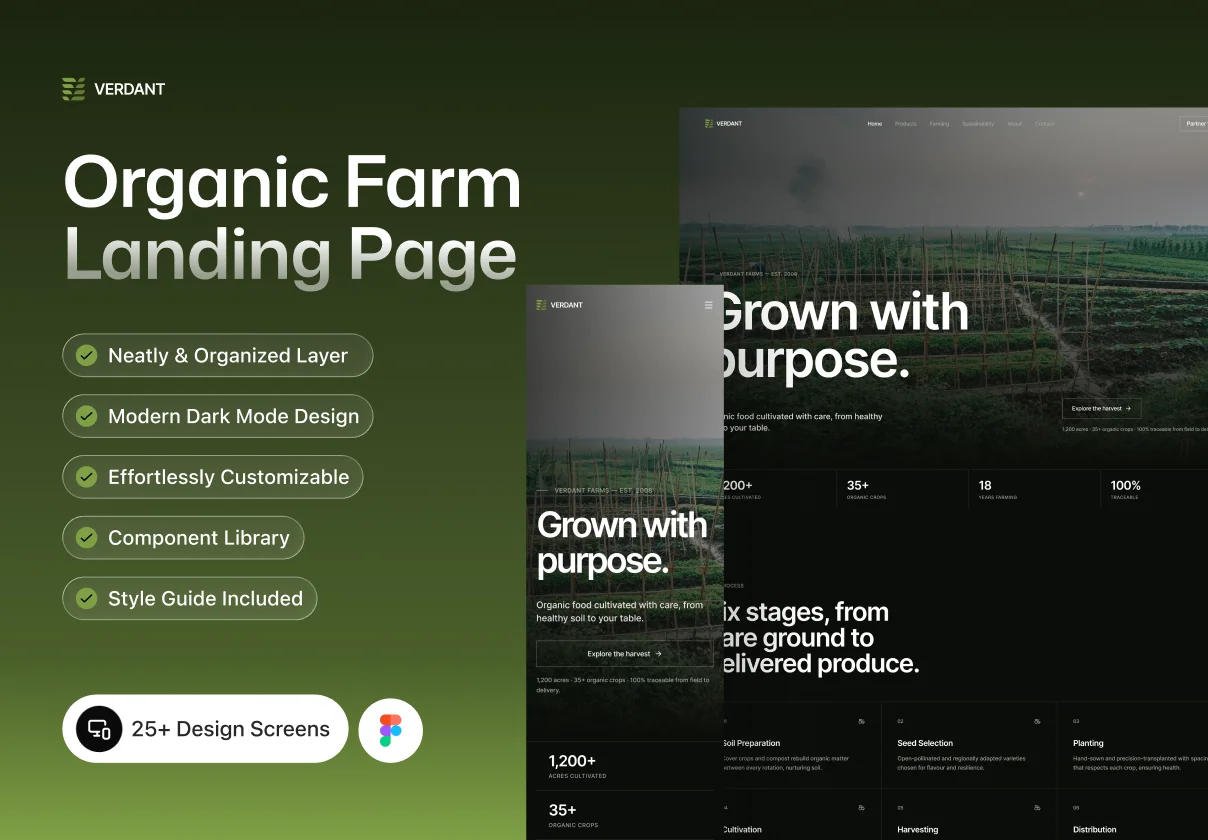This screenshot has width=1208, height=840.
Task: Select Products in the desktop preview navigation
Action: click(906, 124)
